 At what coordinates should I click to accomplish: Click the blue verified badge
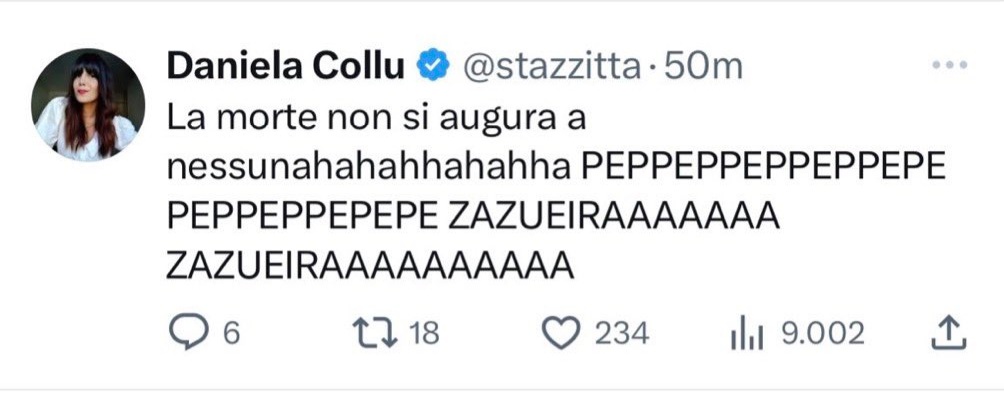(431, 66)
